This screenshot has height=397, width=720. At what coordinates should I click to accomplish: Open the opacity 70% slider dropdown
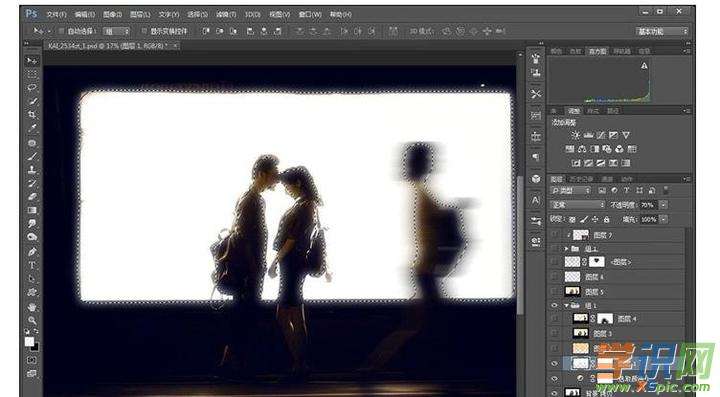click(664, 205)
